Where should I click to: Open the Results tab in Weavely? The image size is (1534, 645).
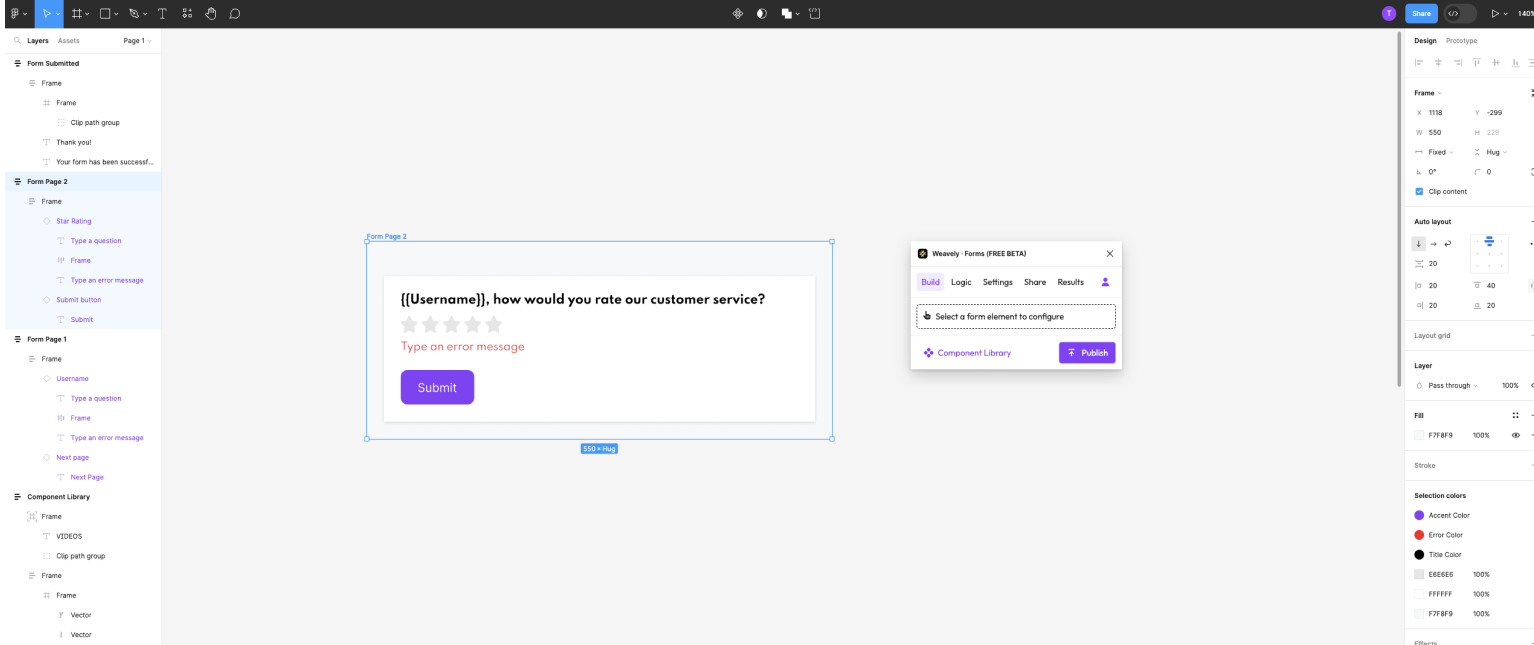[1071, 282]
